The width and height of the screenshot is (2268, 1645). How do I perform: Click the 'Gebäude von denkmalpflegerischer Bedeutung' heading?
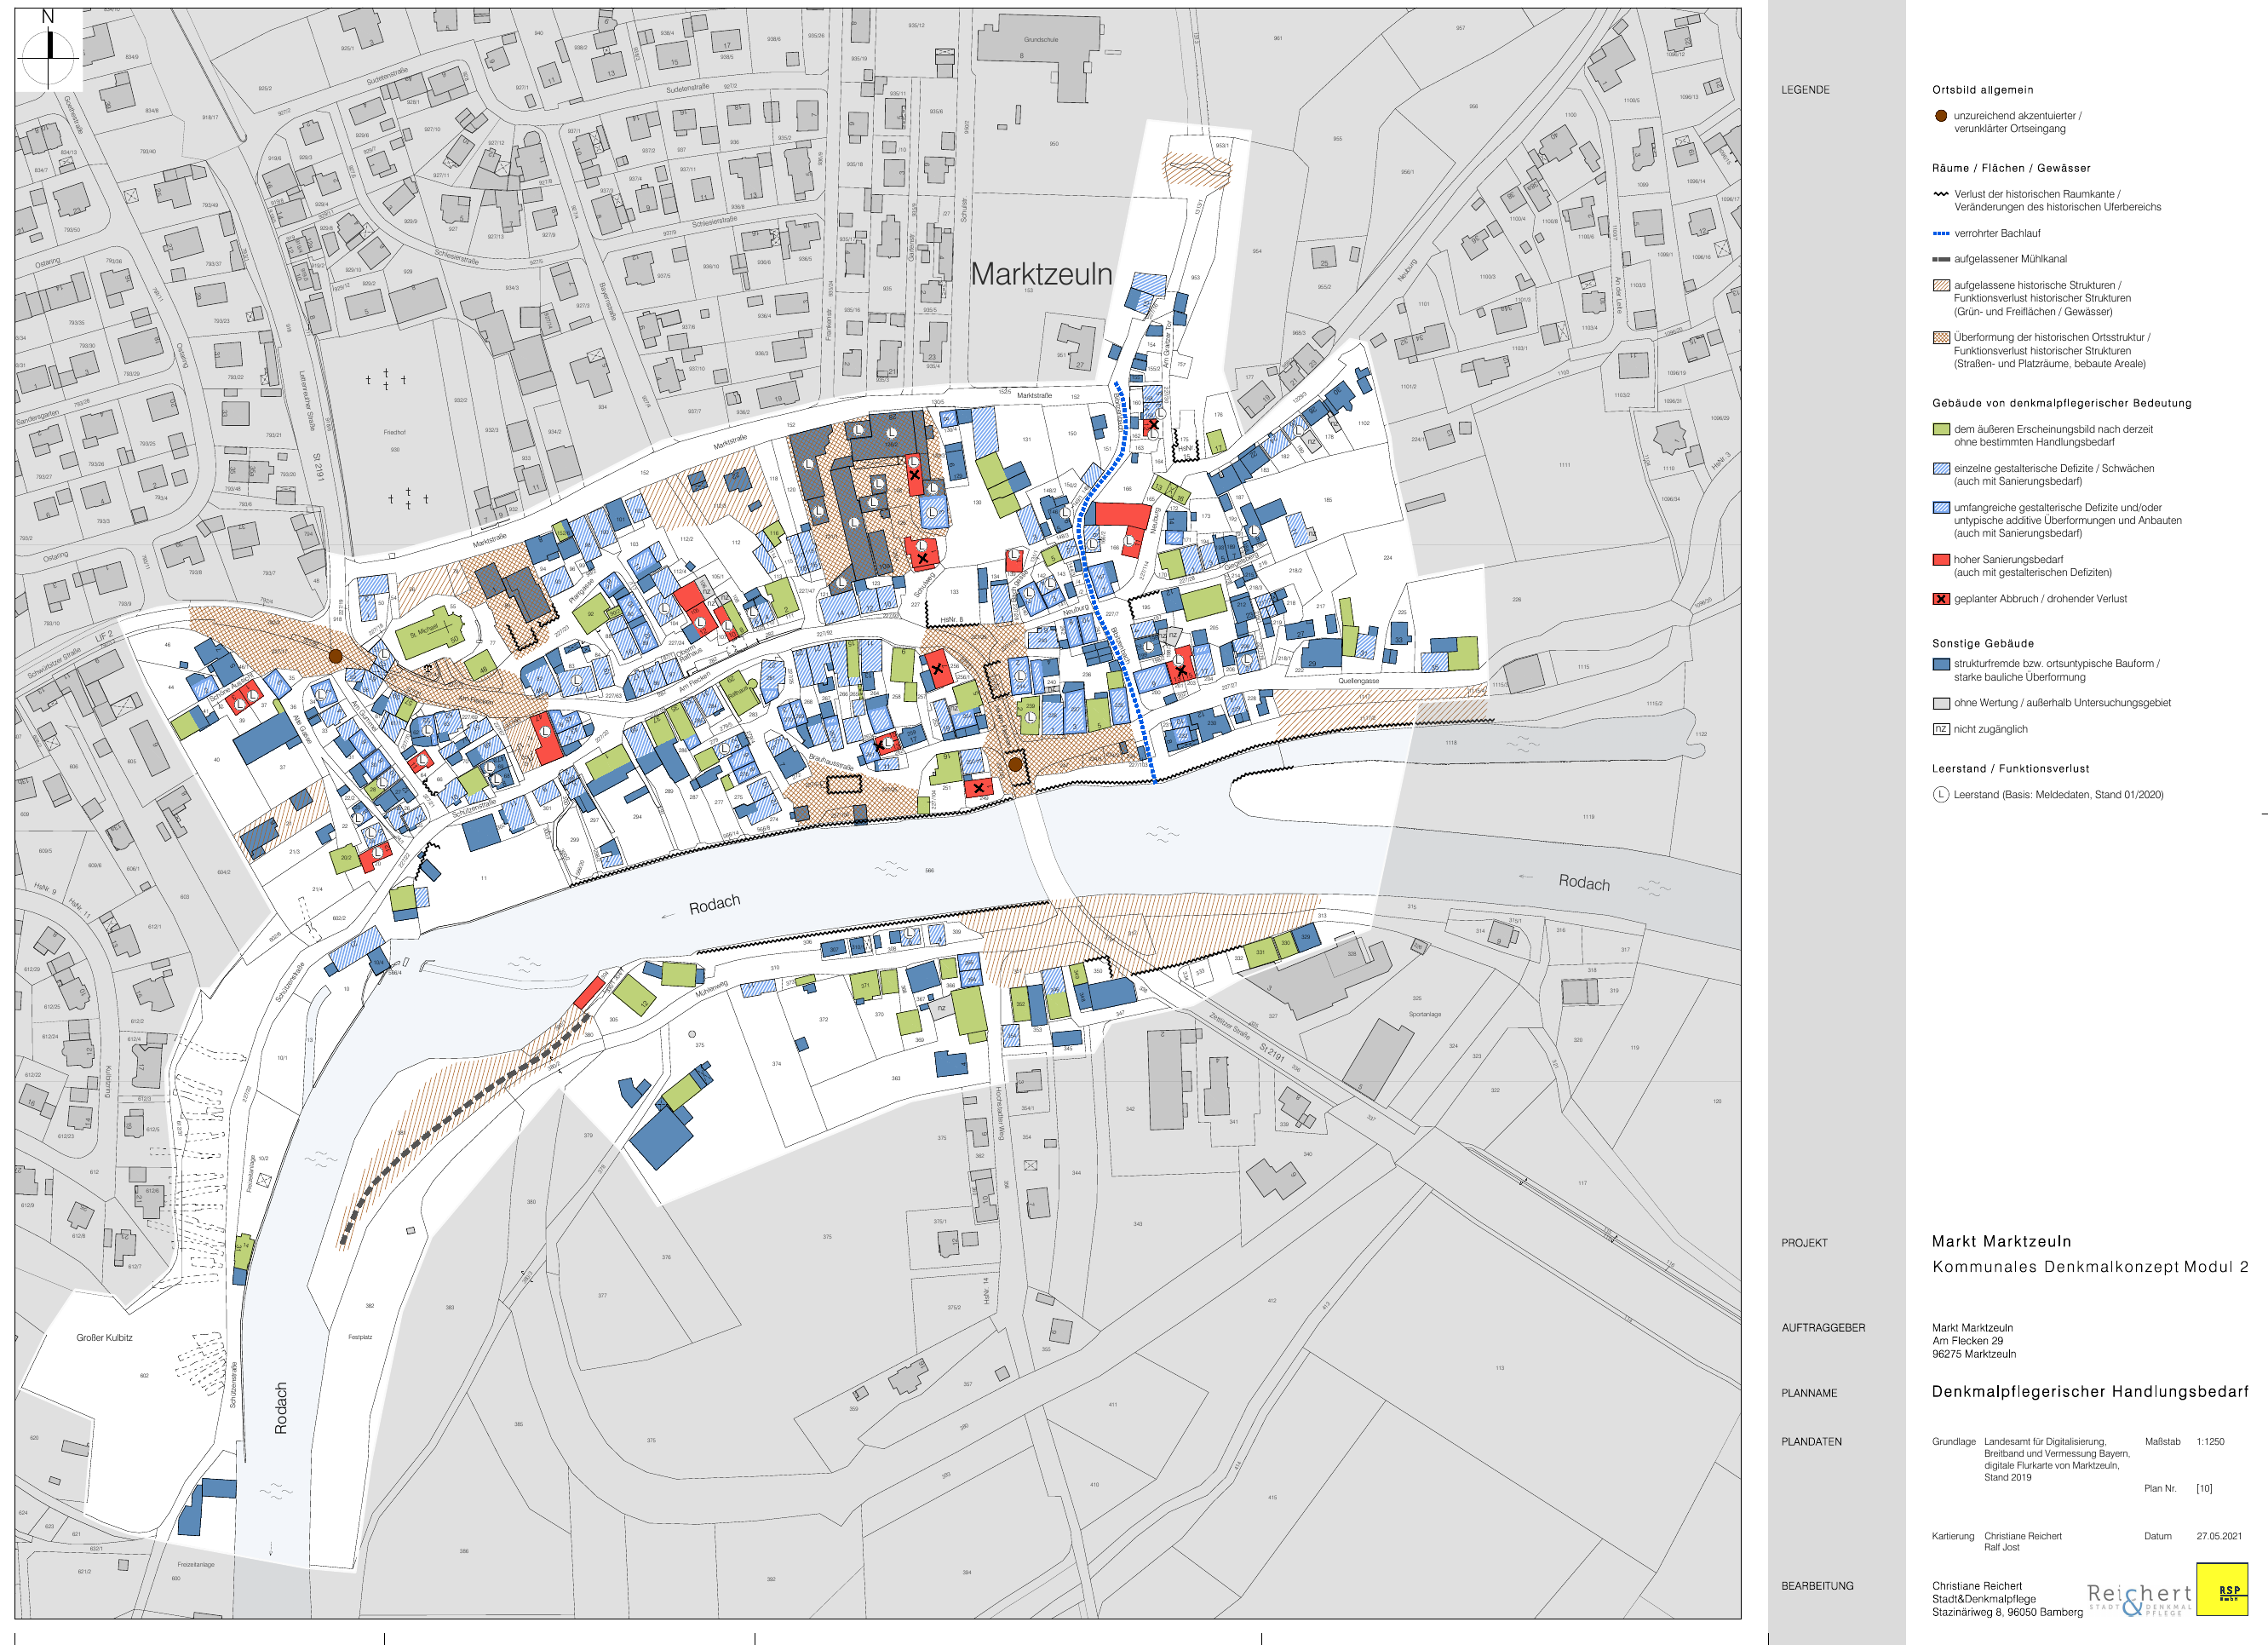pyautogui.click(x=2061, y=403)
